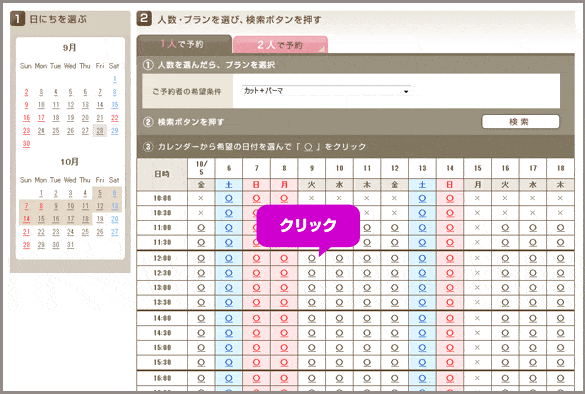Select the 11:00 circle for 10/5 Friday
Viewport: 585px width, 394px height.
(x=201, y=228)
